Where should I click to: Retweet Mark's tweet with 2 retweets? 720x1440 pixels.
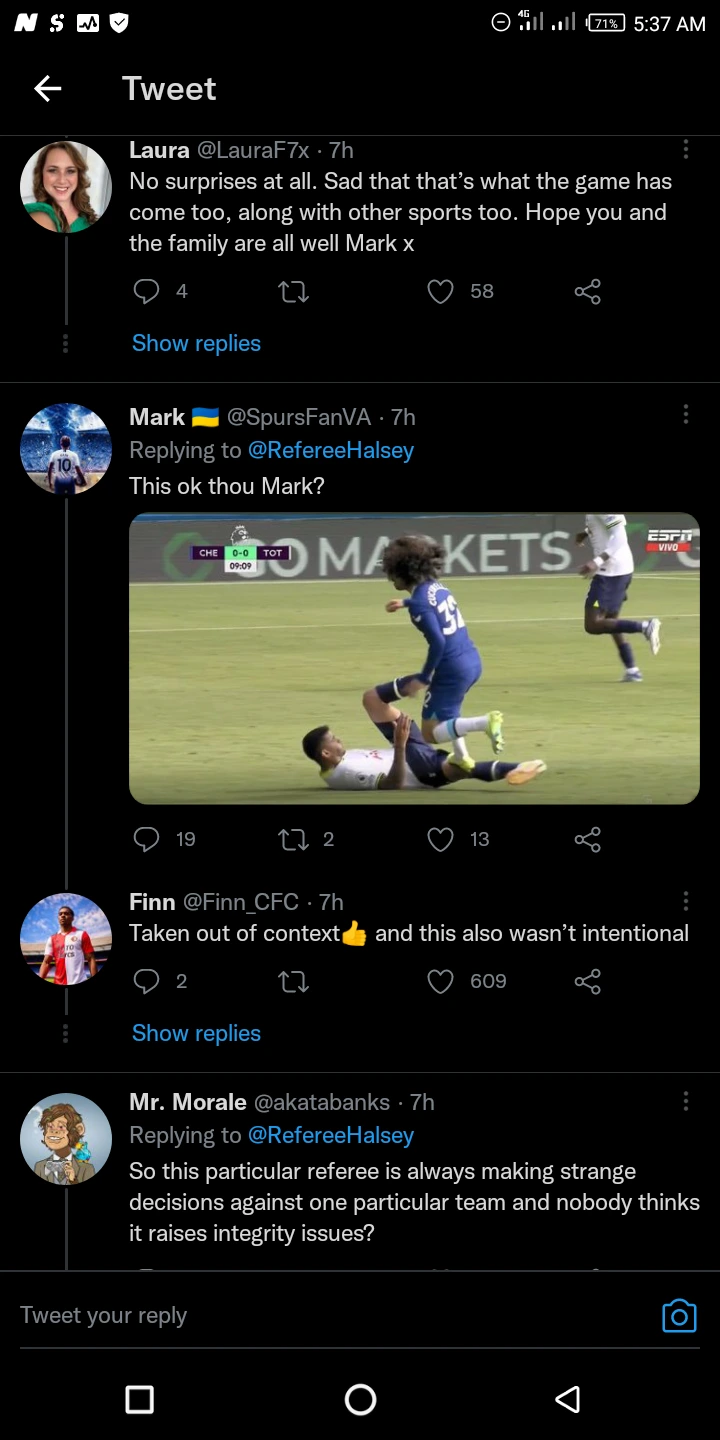click(x=293, y=839)
